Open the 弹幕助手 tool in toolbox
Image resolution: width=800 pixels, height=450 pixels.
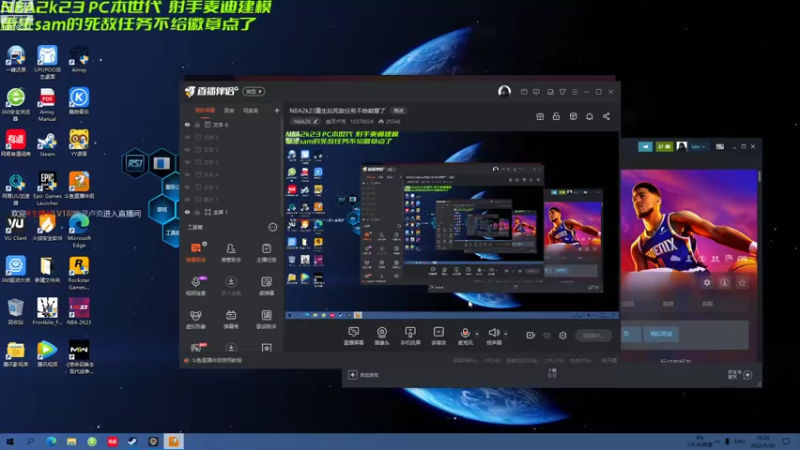coord(196,253)
